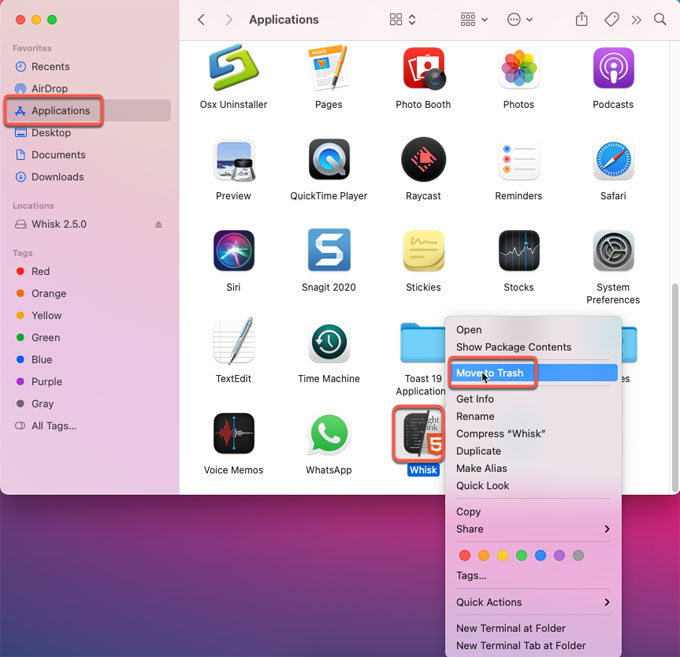The image size is (680, 657).
Task: Open Applications in the sidebar
Action: [x=89, y=111]
